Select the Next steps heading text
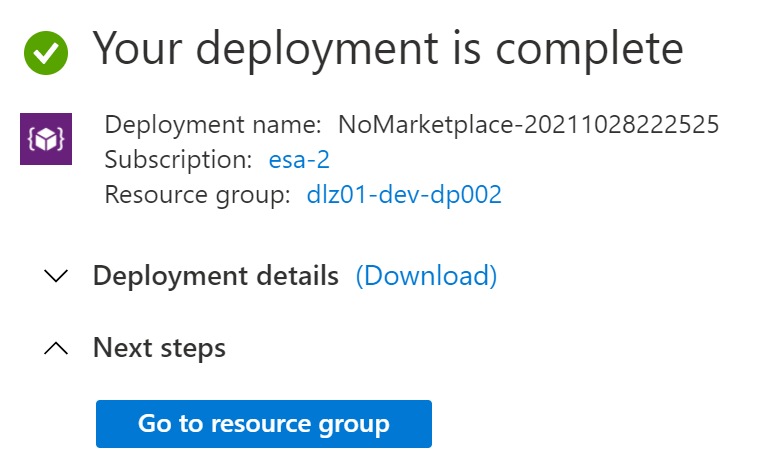This screenshot has height=469, width=771. click(x=159, y=348)
